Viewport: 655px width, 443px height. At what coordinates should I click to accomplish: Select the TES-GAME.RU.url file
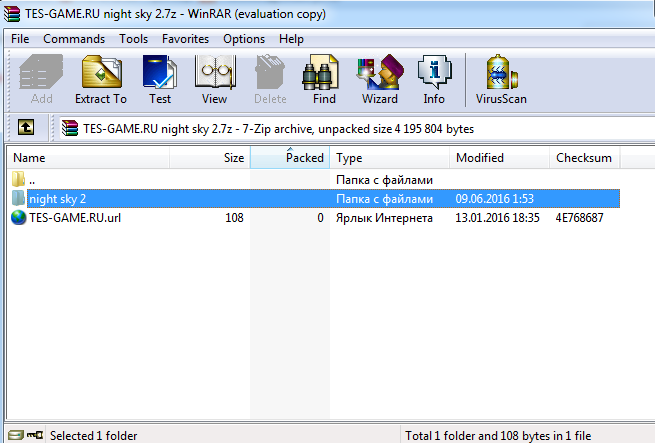pyautogui.click(x=75, y=218)
